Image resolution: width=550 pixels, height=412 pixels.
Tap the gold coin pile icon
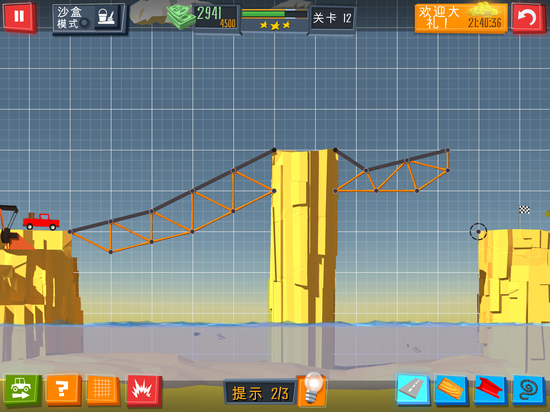pos(484,9)
